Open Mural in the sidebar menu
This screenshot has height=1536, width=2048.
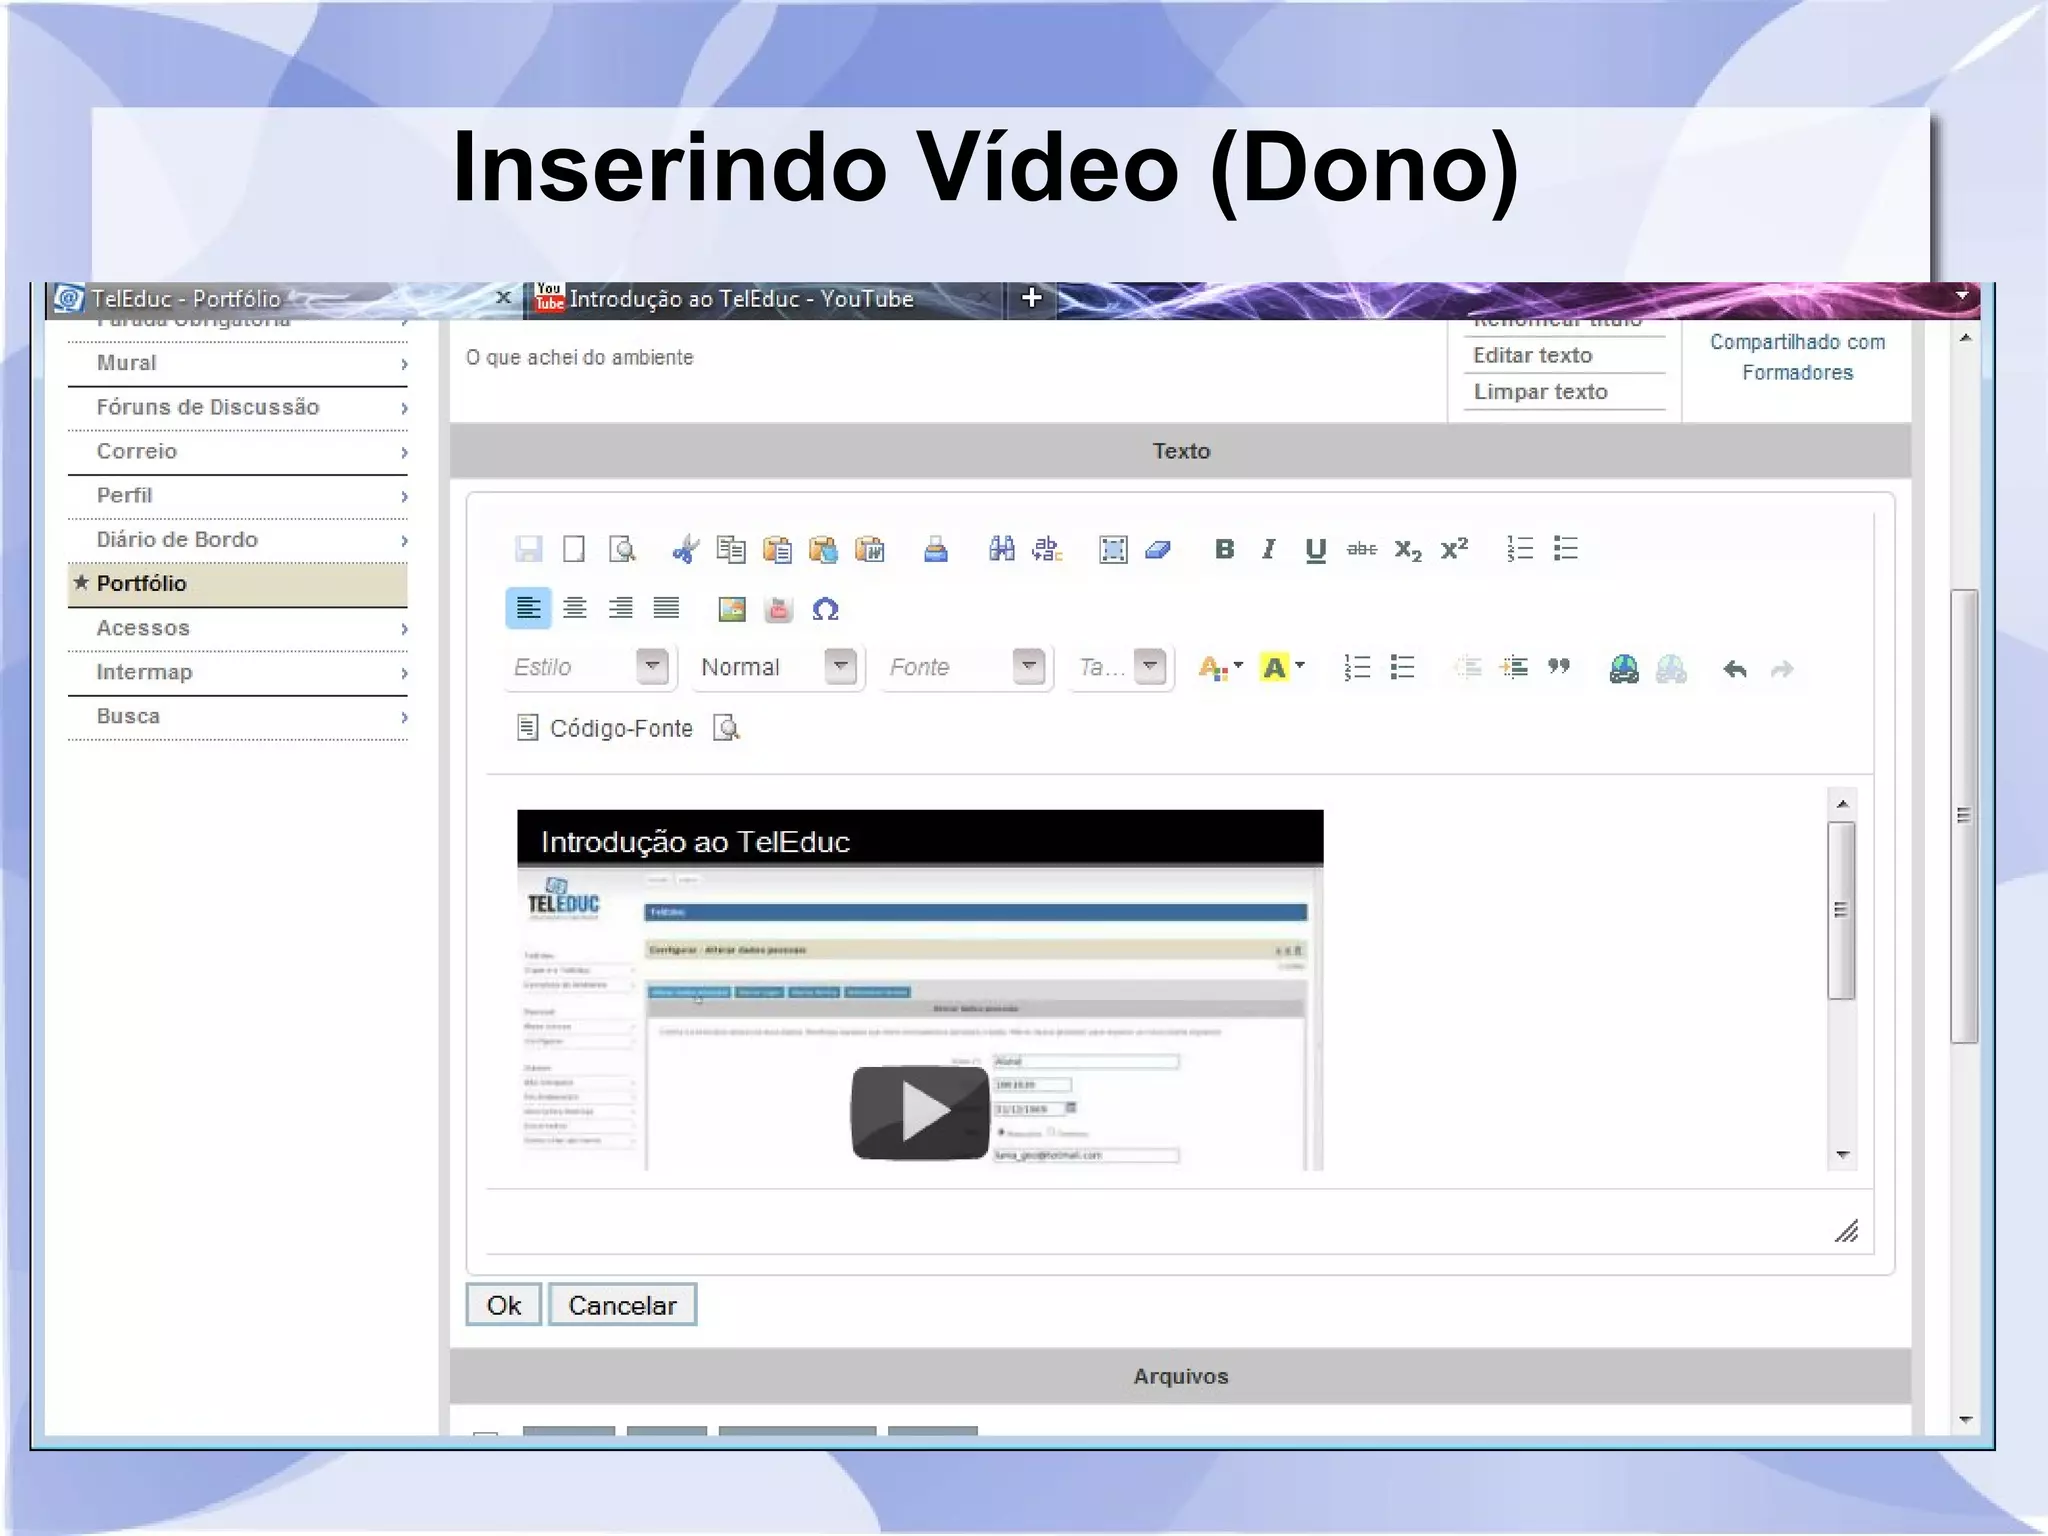pos(238,364)
